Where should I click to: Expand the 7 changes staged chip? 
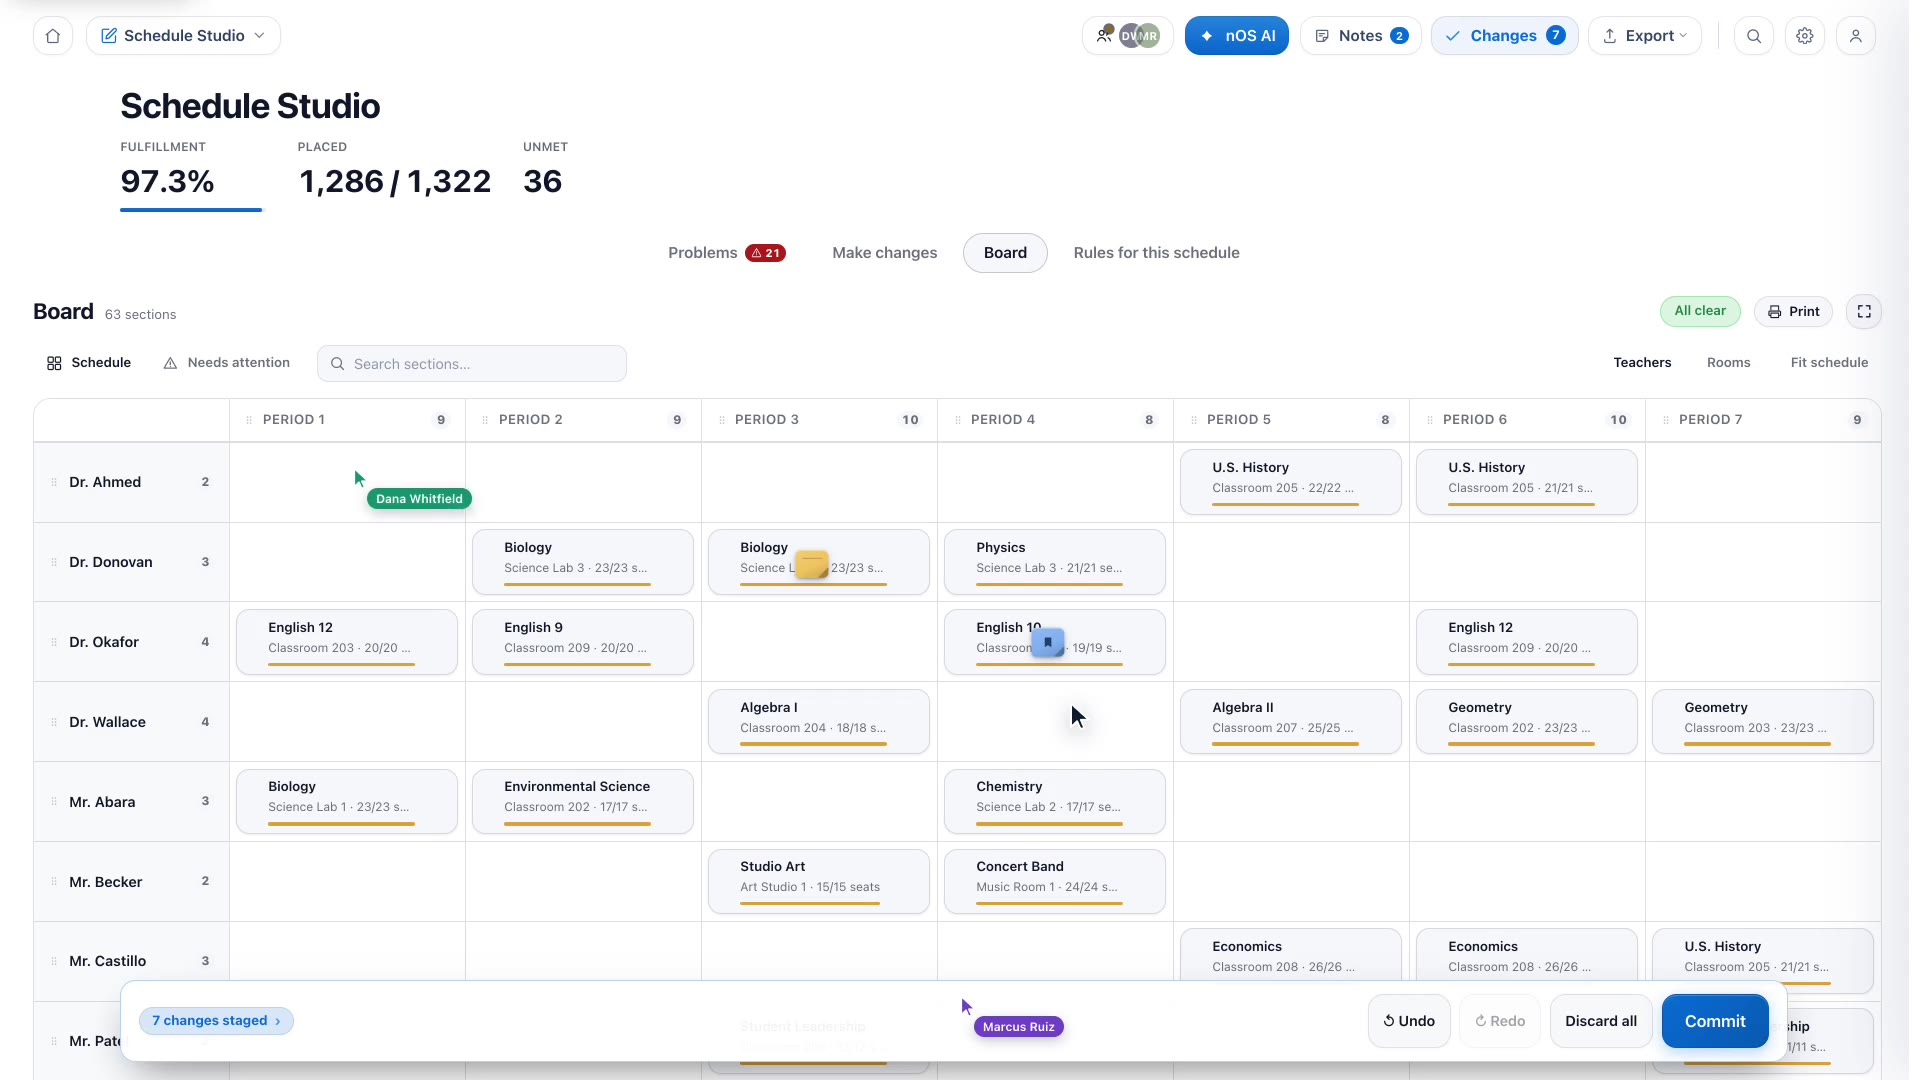pyautogui.click(x=216, y=1021)
